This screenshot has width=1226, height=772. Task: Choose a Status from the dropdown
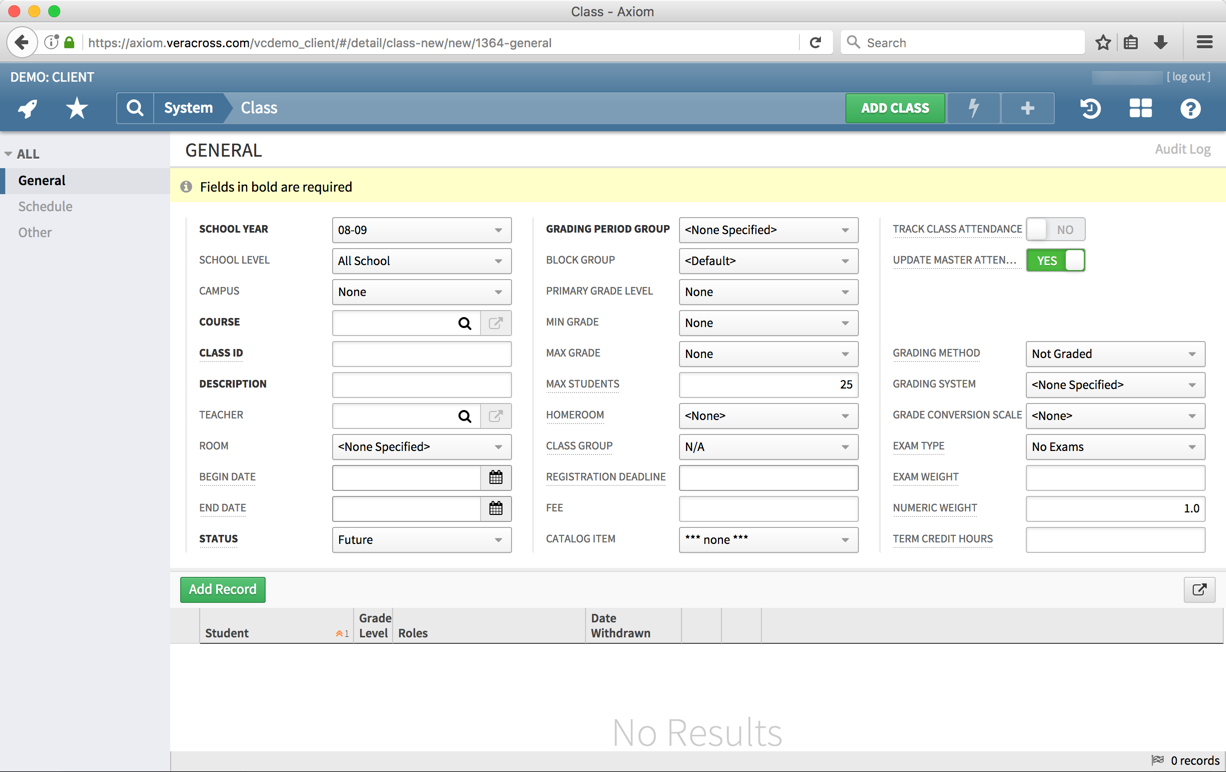click(421, 540)
